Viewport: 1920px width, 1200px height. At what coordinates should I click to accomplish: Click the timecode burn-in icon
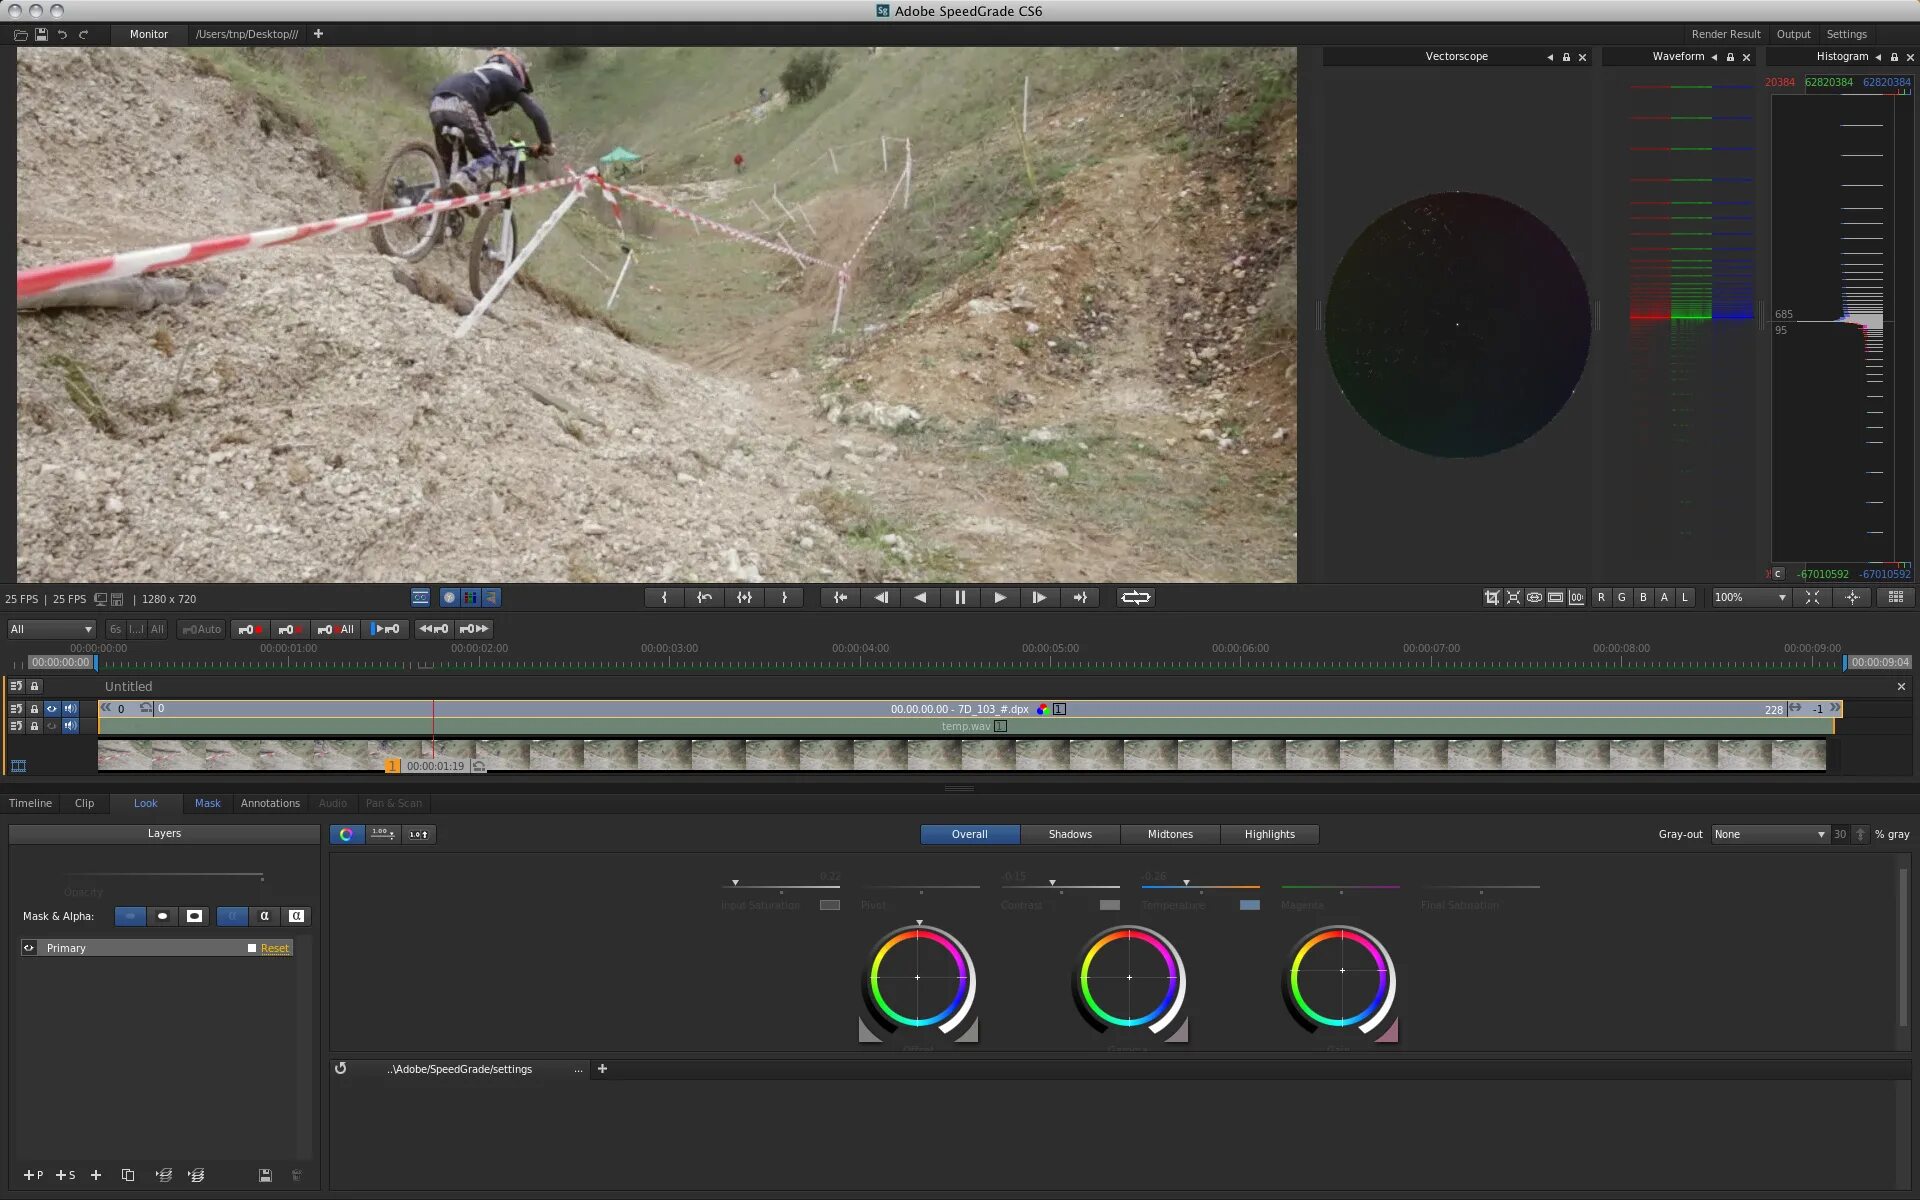1577,597
